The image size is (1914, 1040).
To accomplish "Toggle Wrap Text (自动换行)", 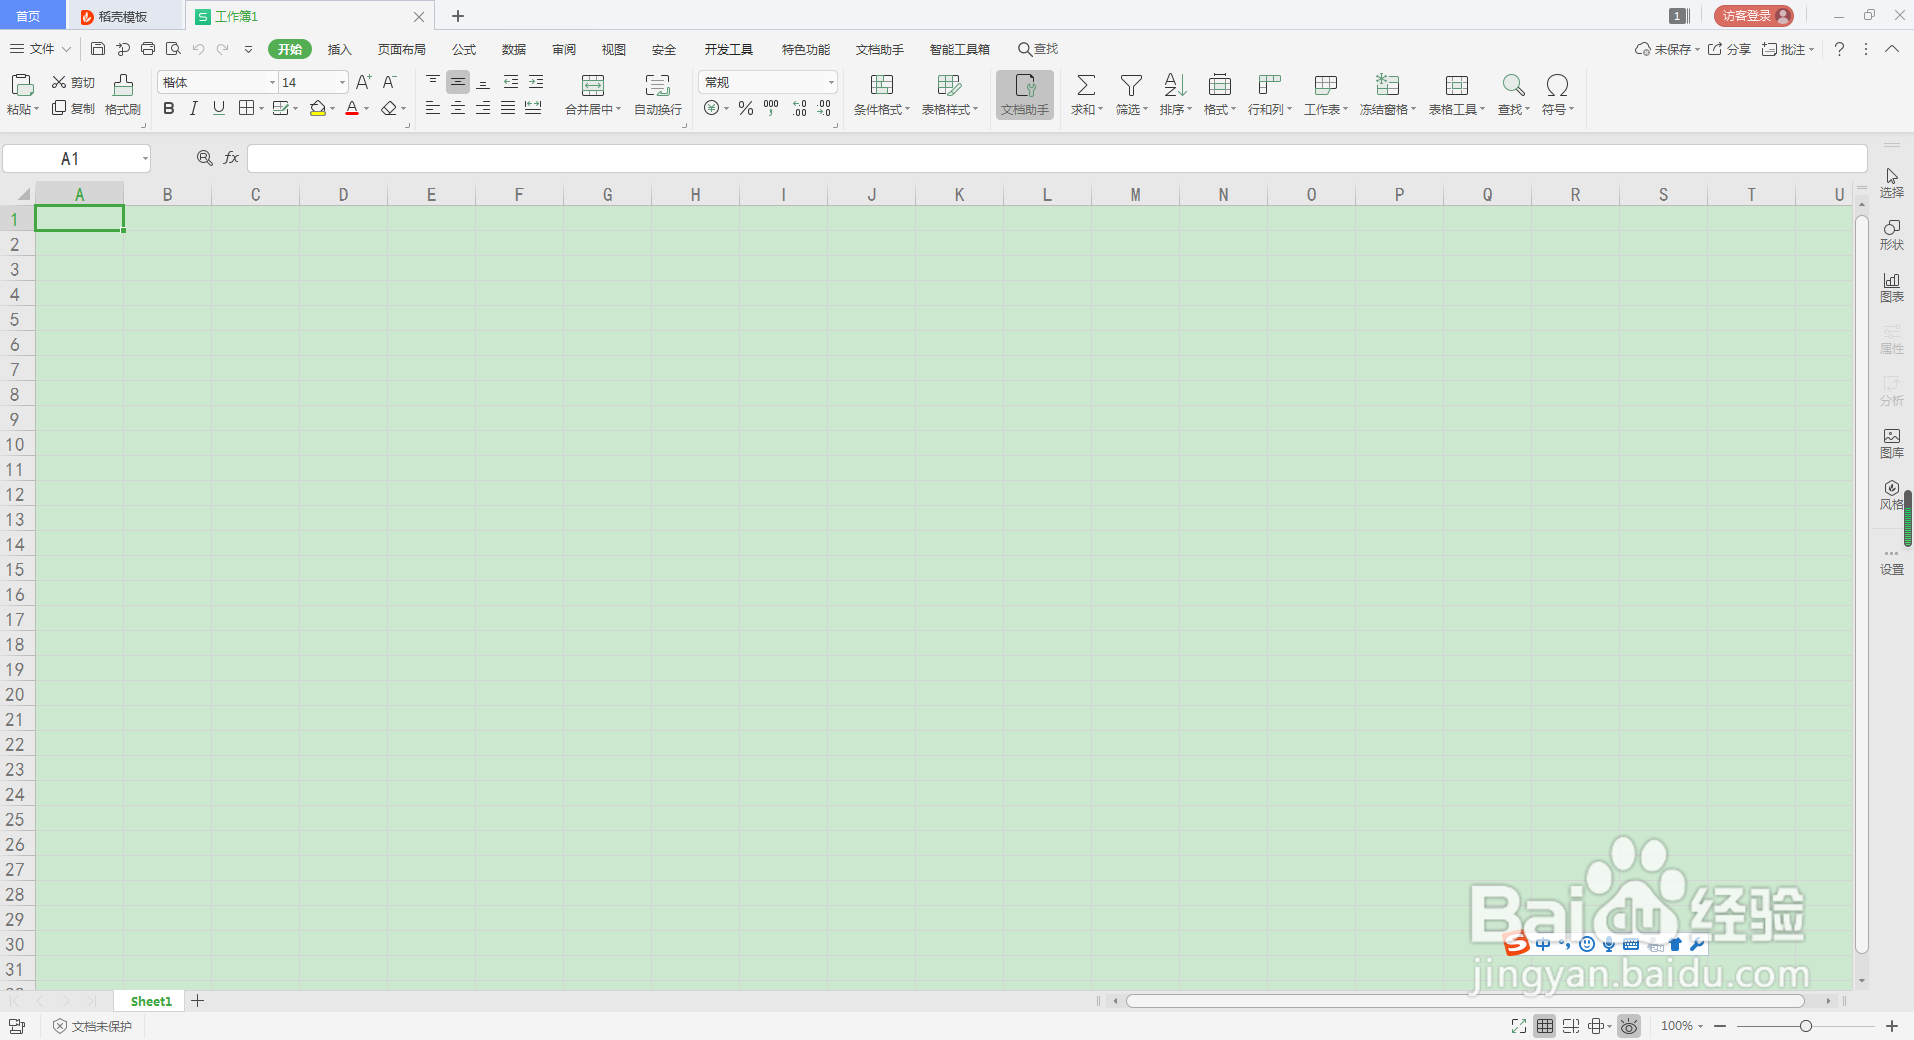I will (658, 95).
